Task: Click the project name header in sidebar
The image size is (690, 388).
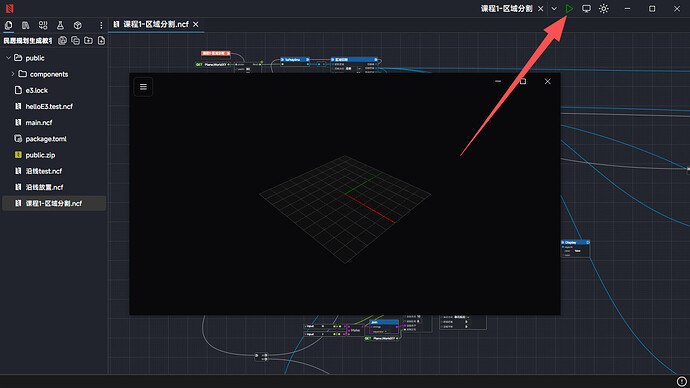Action: pyautogui.click(x=28, y=40)
